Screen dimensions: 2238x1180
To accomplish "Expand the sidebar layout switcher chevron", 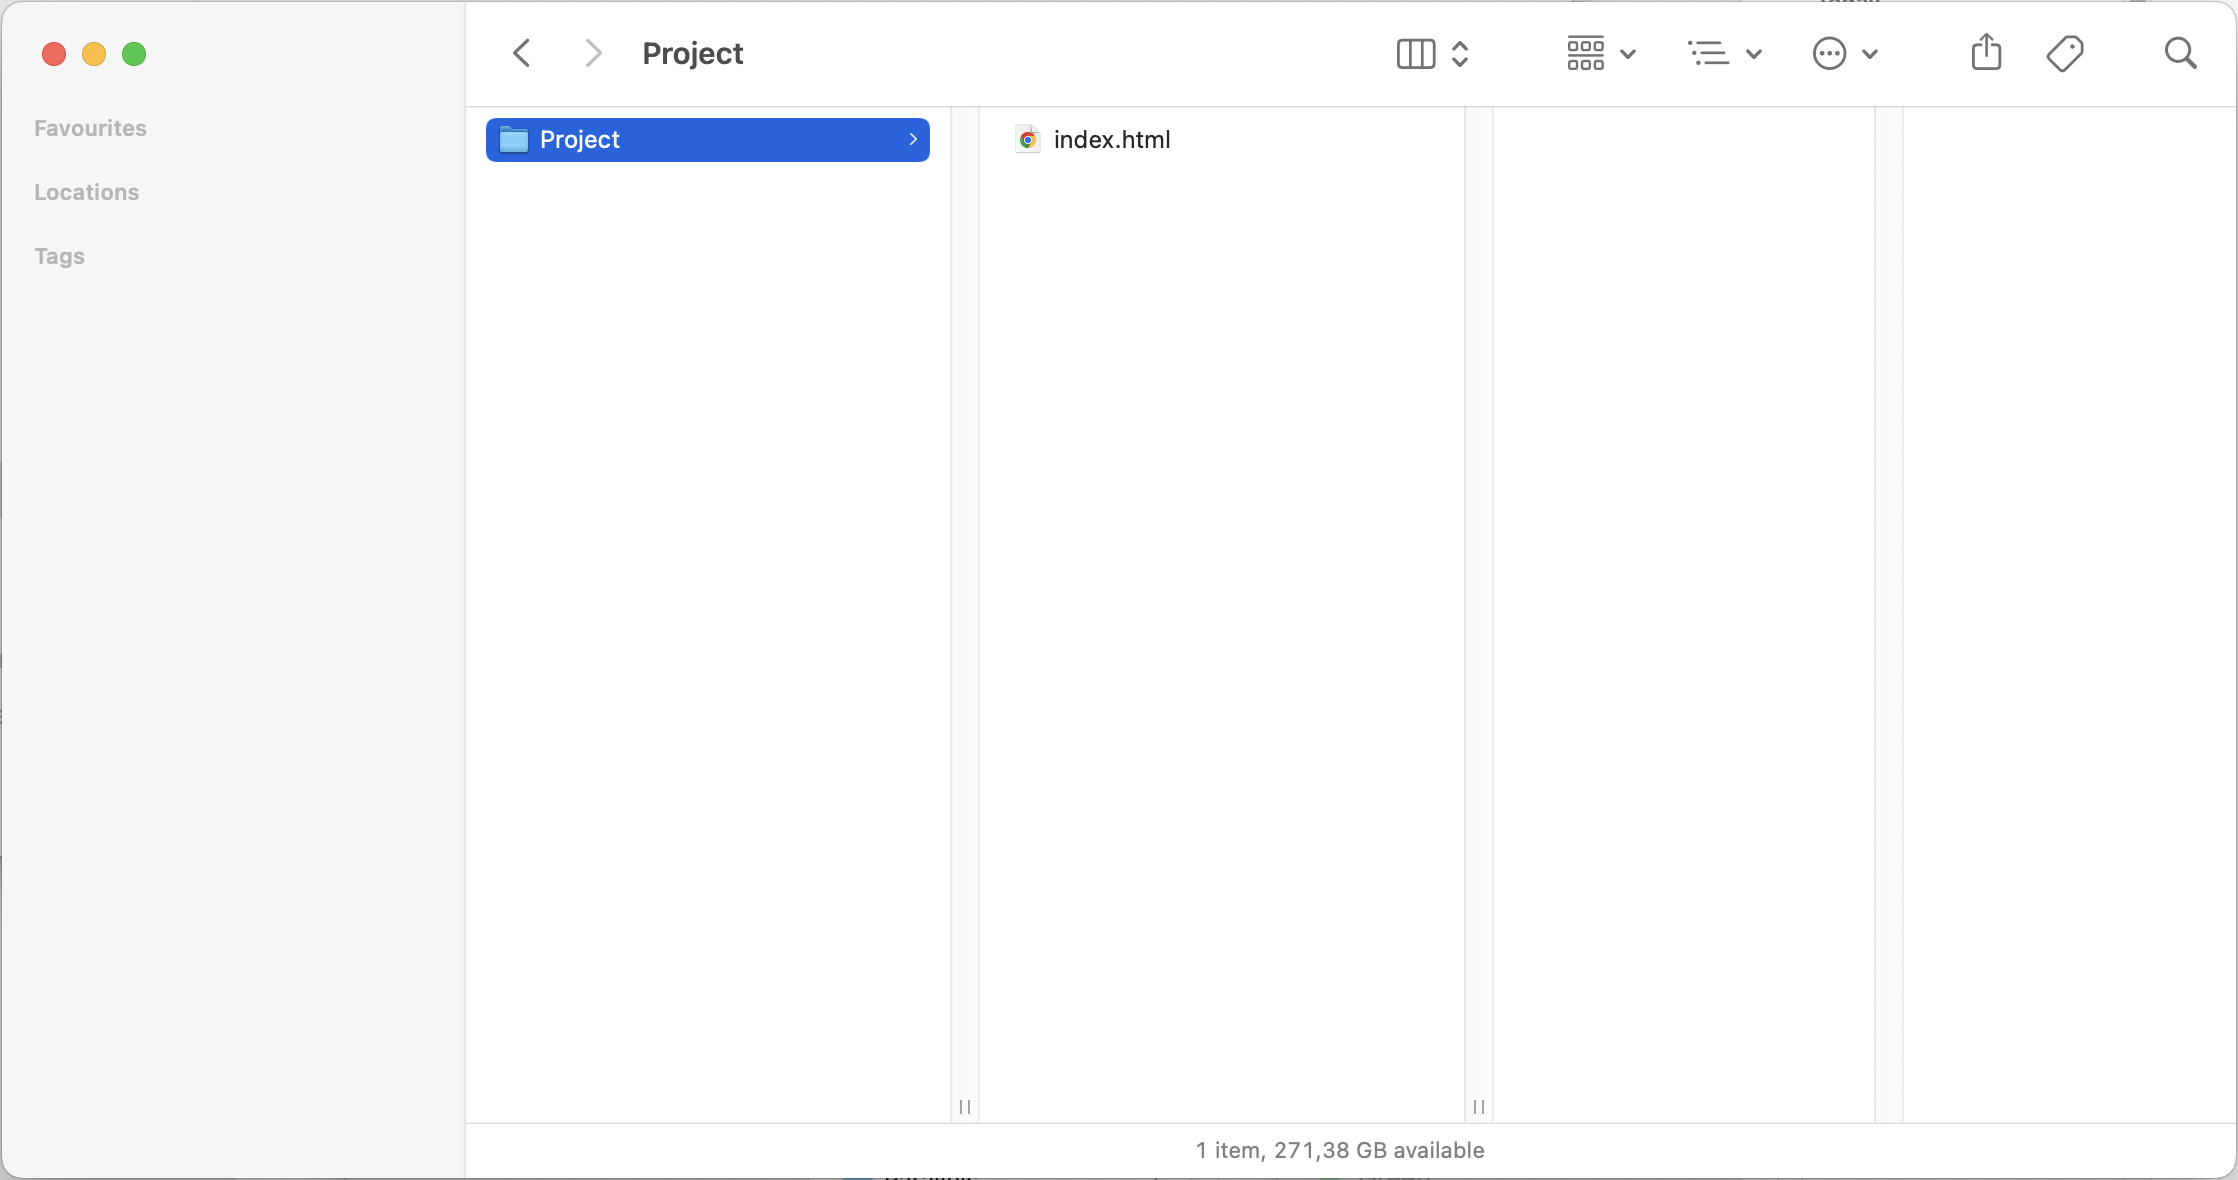I will coord(1459,53).
